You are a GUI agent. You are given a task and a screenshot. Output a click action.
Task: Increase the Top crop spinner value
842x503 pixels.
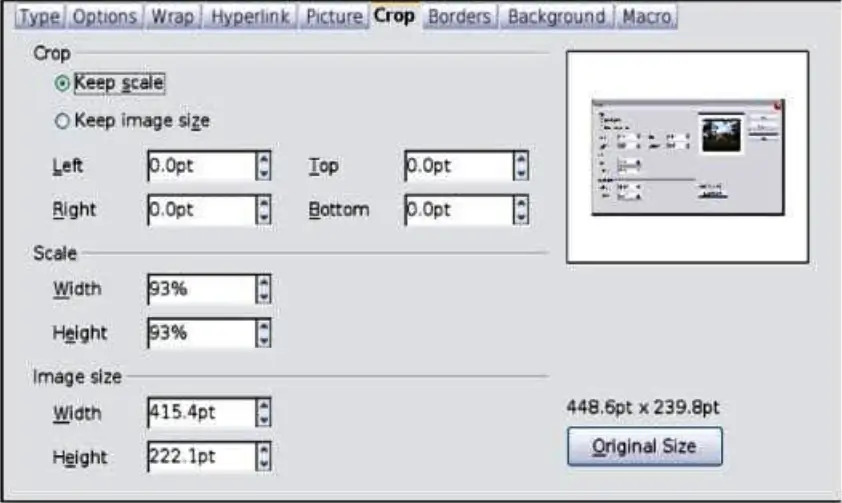[x=521, y=160]
